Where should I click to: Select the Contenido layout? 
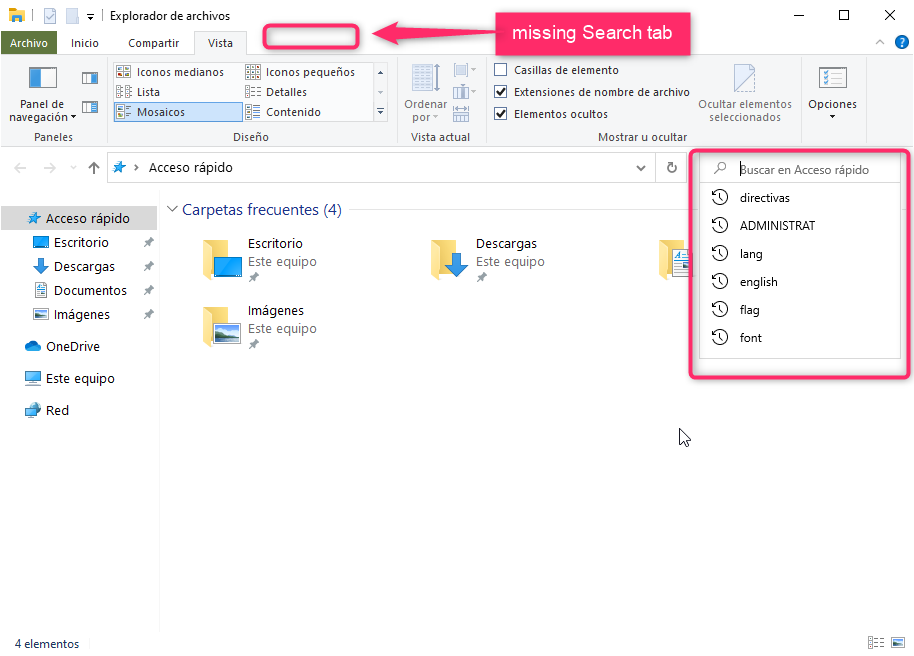pos(283,112)
